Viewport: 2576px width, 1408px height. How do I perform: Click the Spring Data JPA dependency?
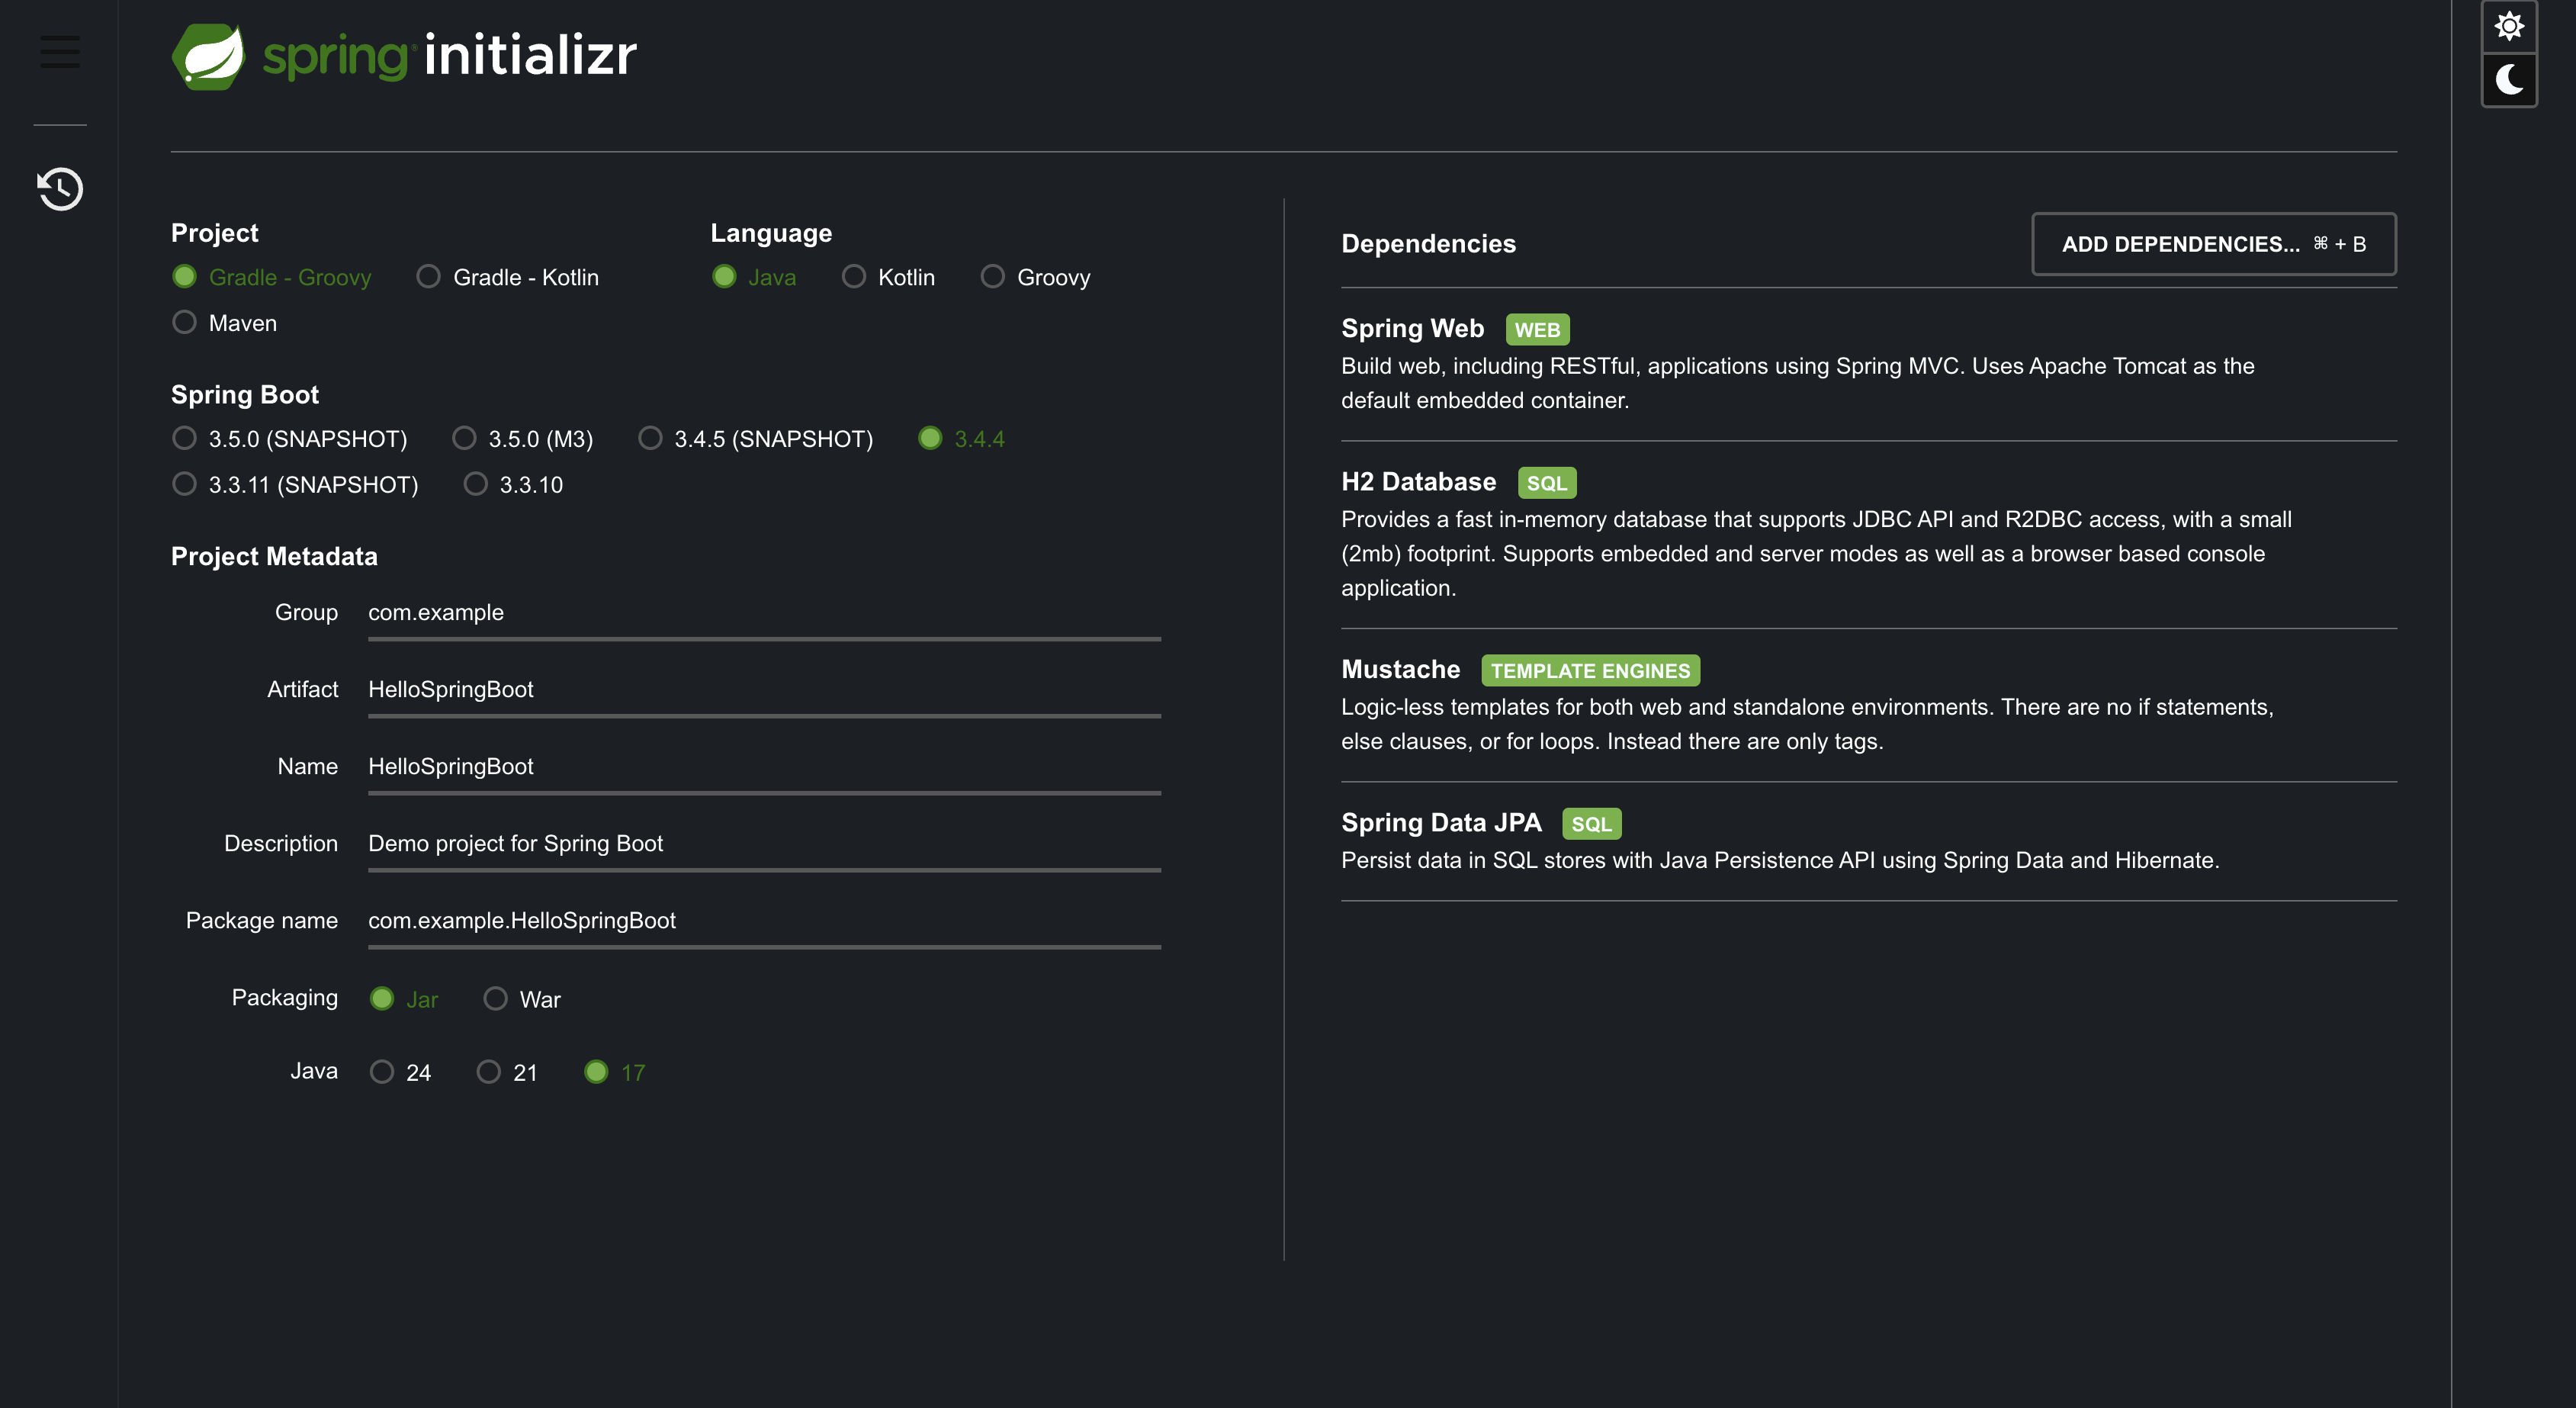[1440, 823]
